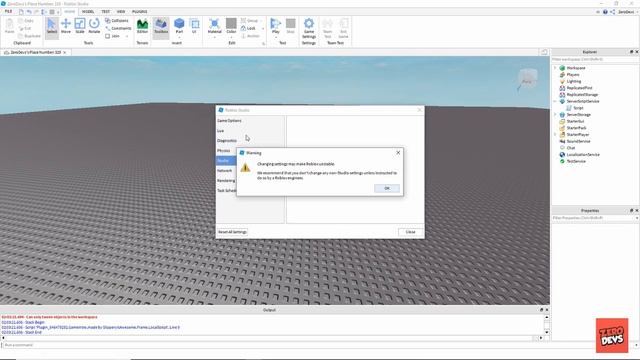640x360 pixels.
Task: Click the Material icon
Action: click(214, 24)
